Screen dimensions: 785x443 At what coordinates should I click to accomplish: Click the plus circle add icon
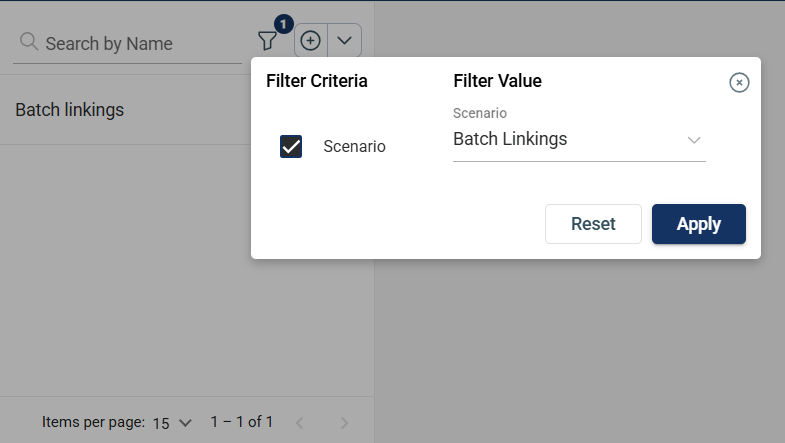pos(311,41)
